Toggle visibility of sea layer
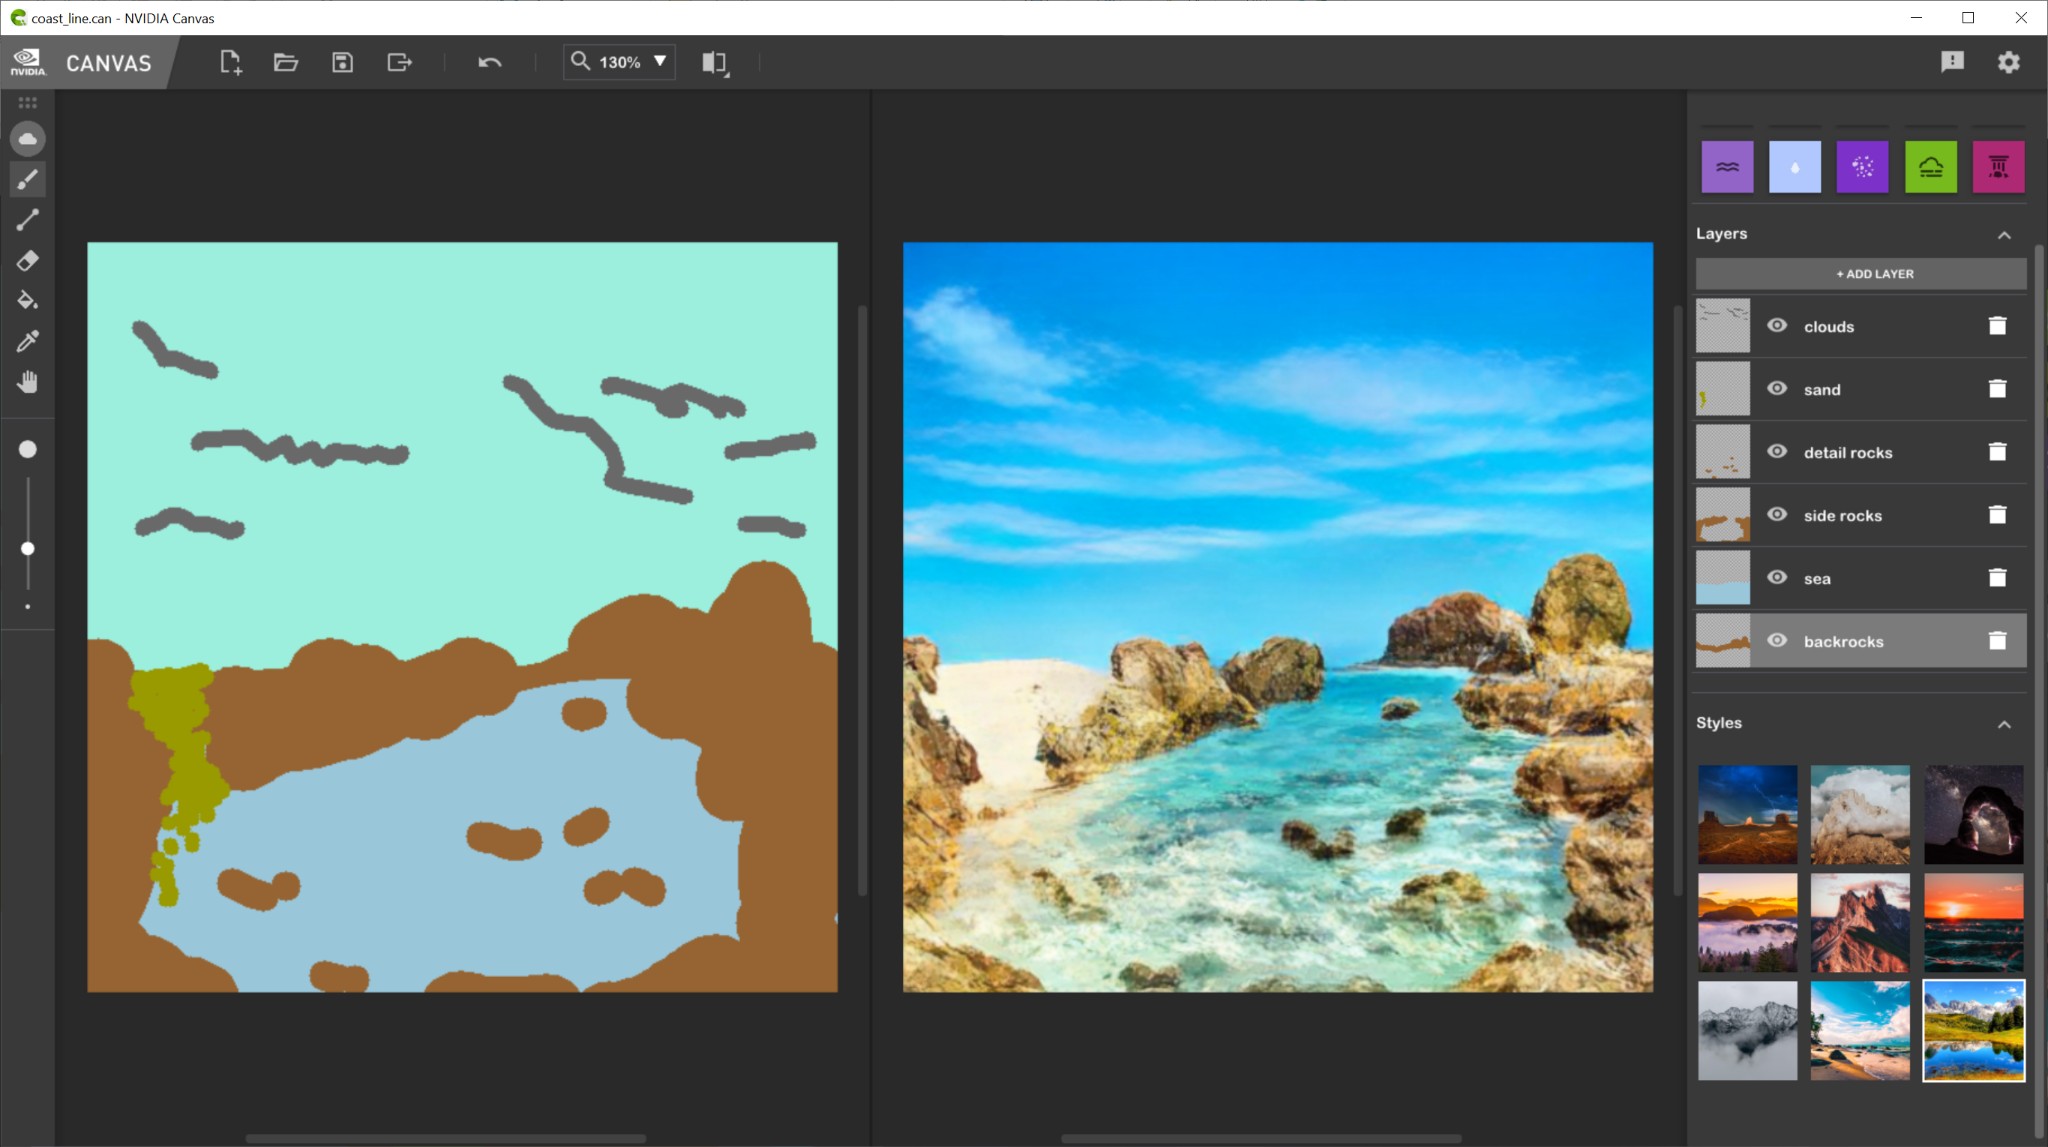Image resolution: width=2048 pixels, height=1147 pixels. [x=1777, y=578]
